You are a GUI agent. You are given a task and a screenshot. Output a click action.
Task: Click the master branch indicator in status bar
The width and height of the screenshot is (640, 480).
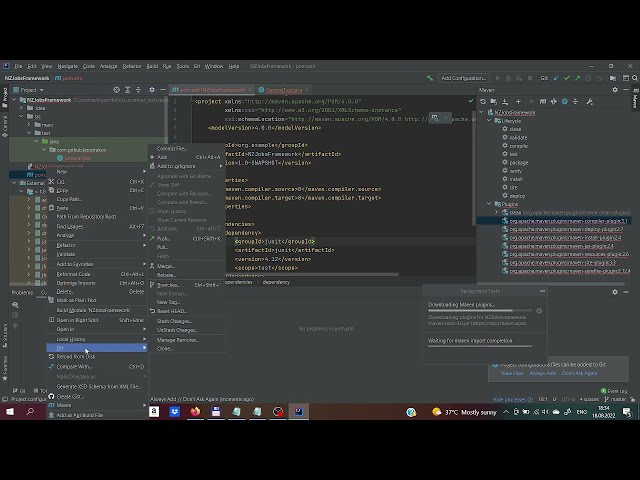coord(615,399)
